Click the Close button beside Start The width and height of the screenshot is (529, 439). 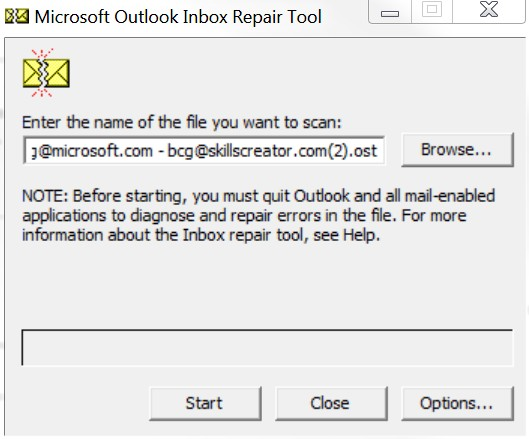(331, 403)
